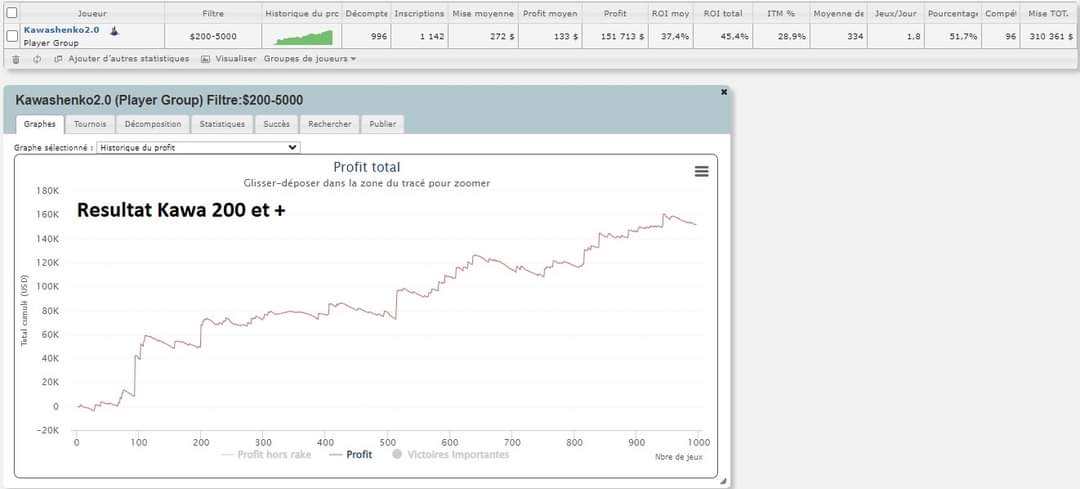1080x489 pixels.
Task: Click 'Ajouter d'autres statistiques'
Action: [128, 59]
